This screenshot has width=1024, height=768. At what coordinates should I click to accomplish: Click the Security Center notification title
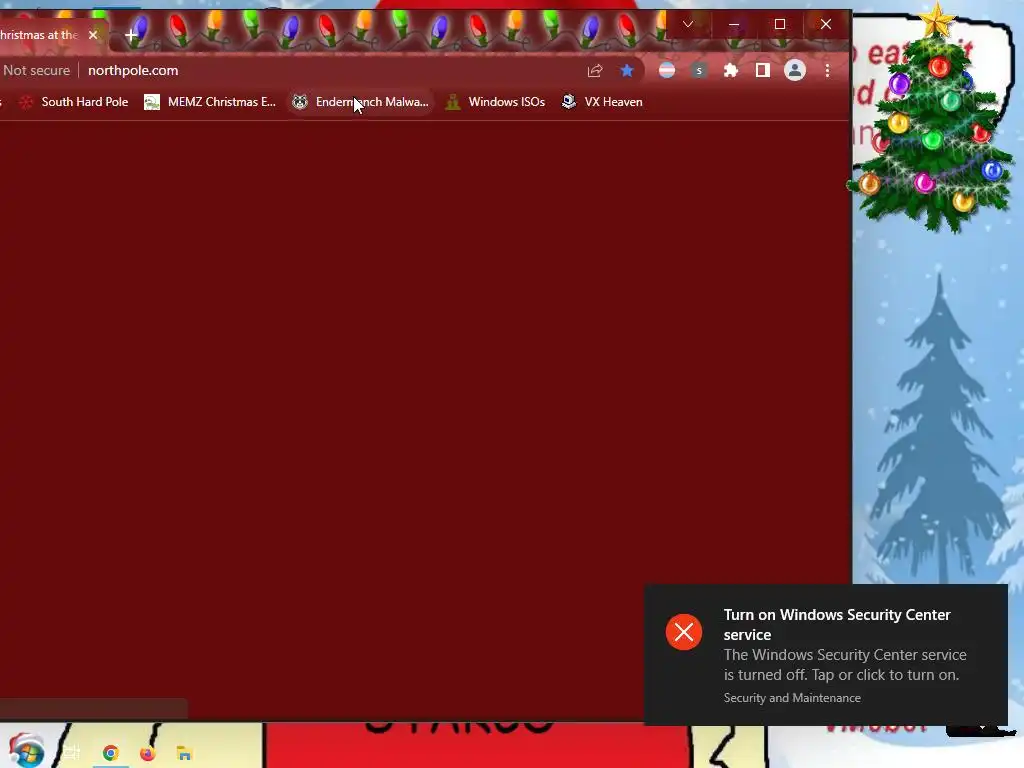(837, 624)
